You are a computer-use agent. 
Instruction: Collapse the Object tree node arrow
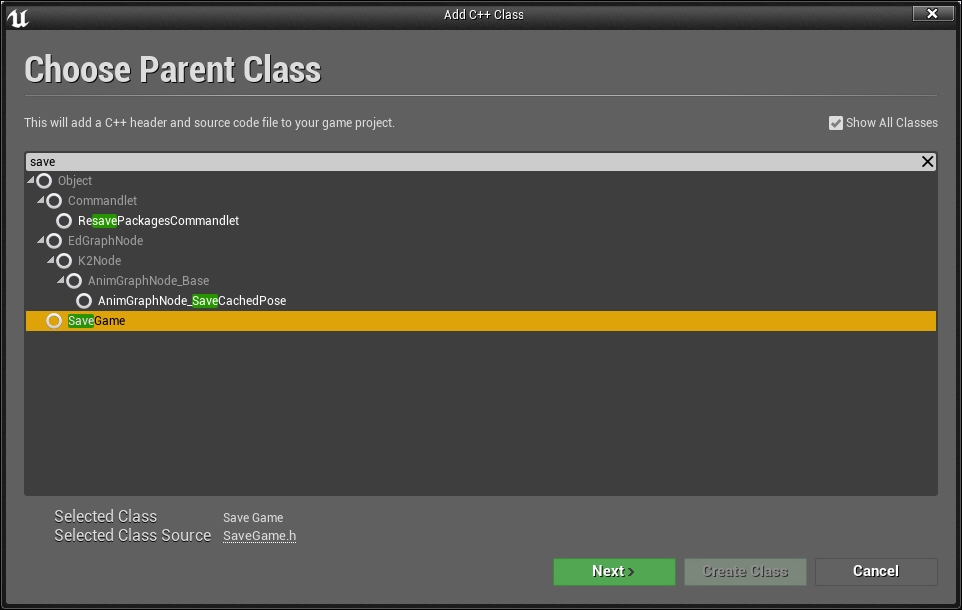tap(31, 180)
